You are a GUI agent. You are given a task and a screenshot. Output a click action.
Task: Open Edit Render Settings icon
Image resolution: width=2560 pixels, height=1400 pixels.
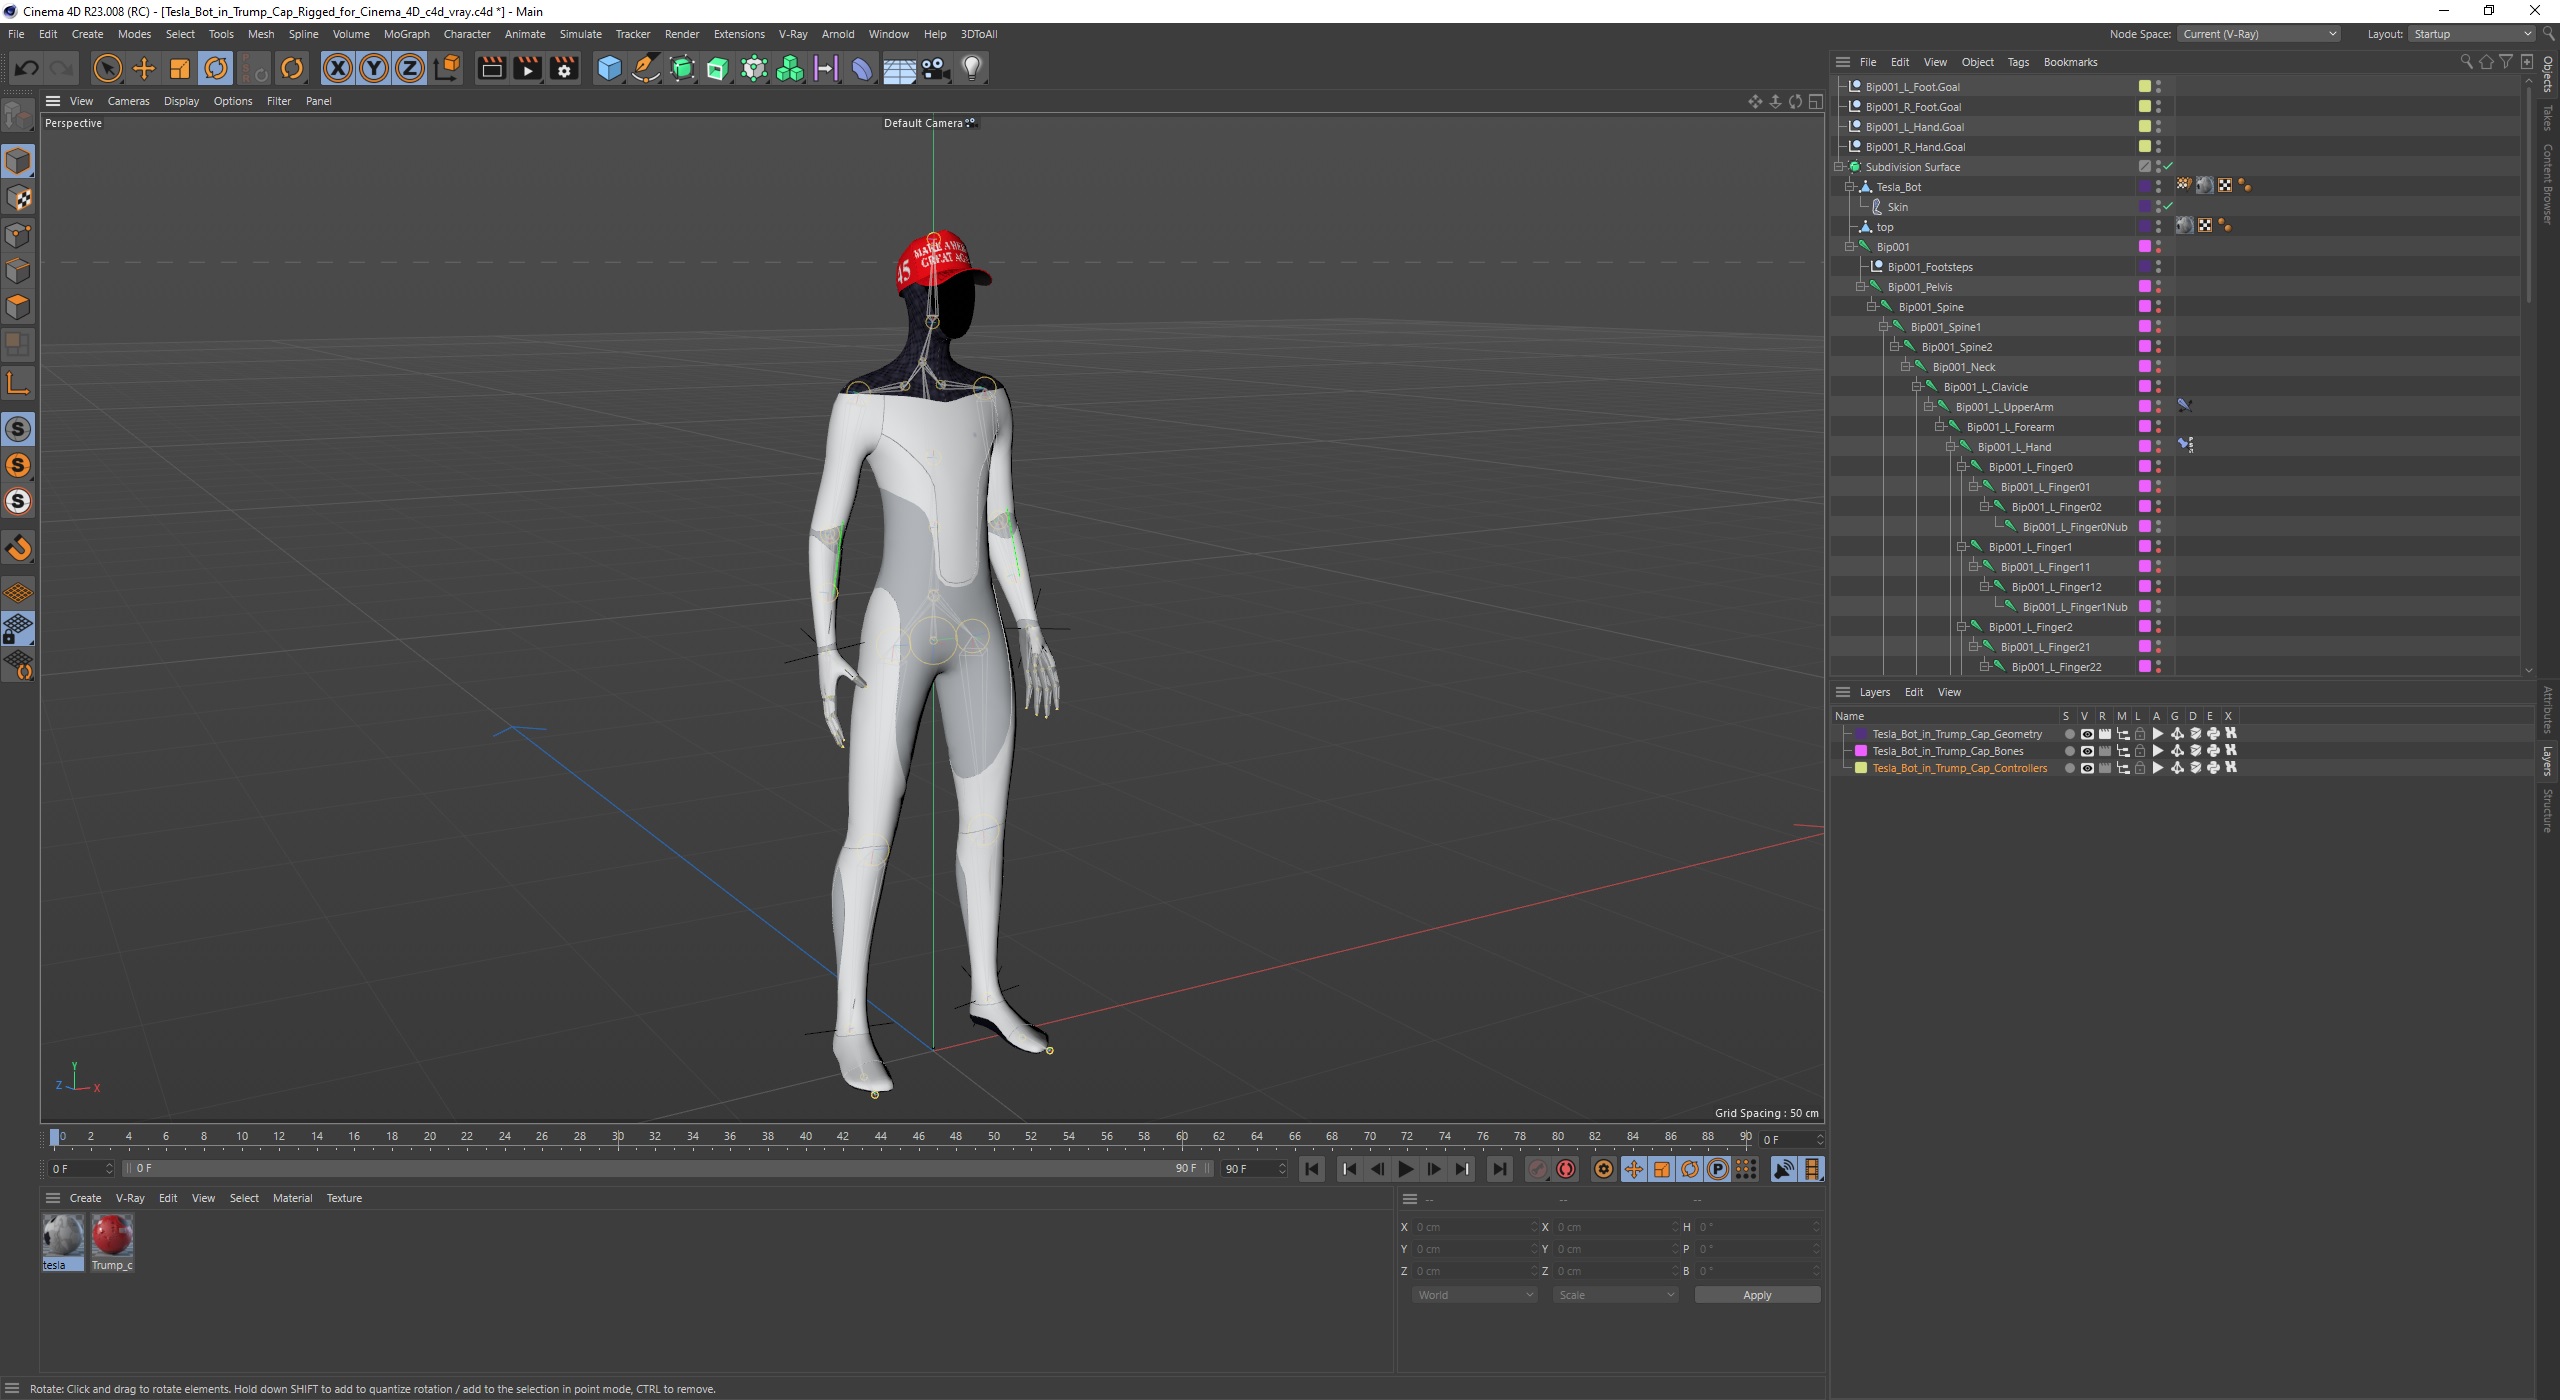tap(564, 68)
